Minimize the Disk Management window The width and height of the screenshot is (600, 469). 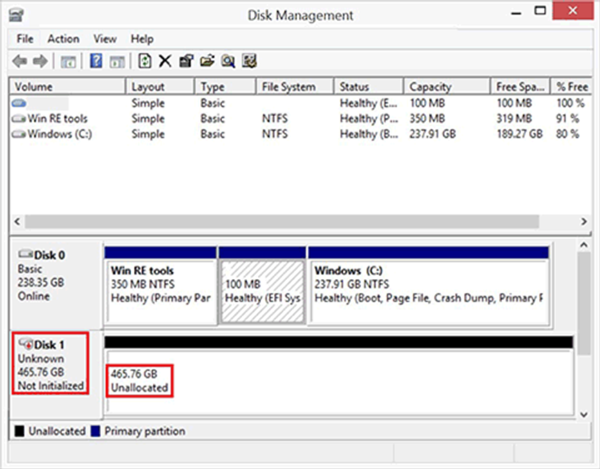click(516, 12)
